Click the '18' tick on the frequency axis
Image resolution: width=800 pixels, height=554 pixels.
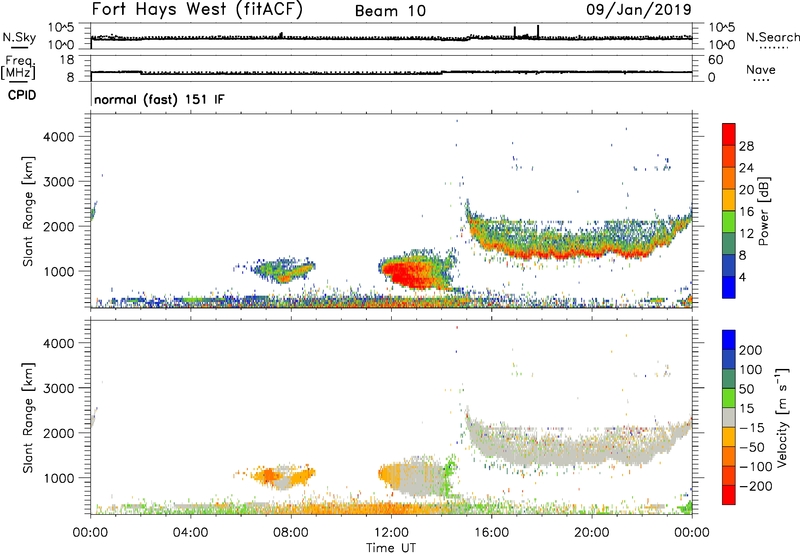[67, 60]
